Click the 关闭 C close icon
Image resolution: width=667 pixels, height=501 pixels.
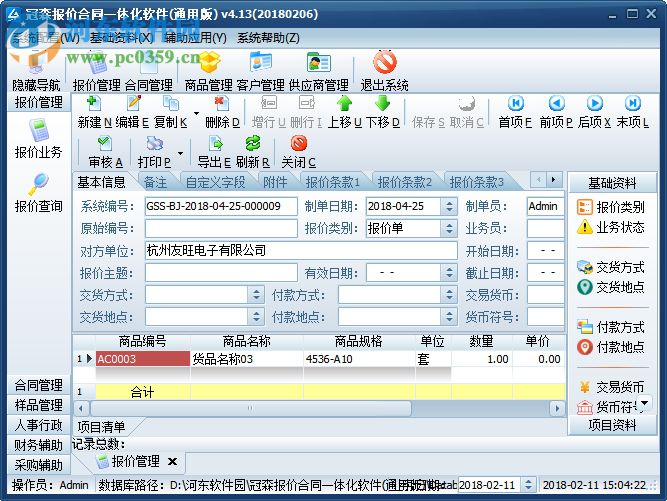click(299, 144)
